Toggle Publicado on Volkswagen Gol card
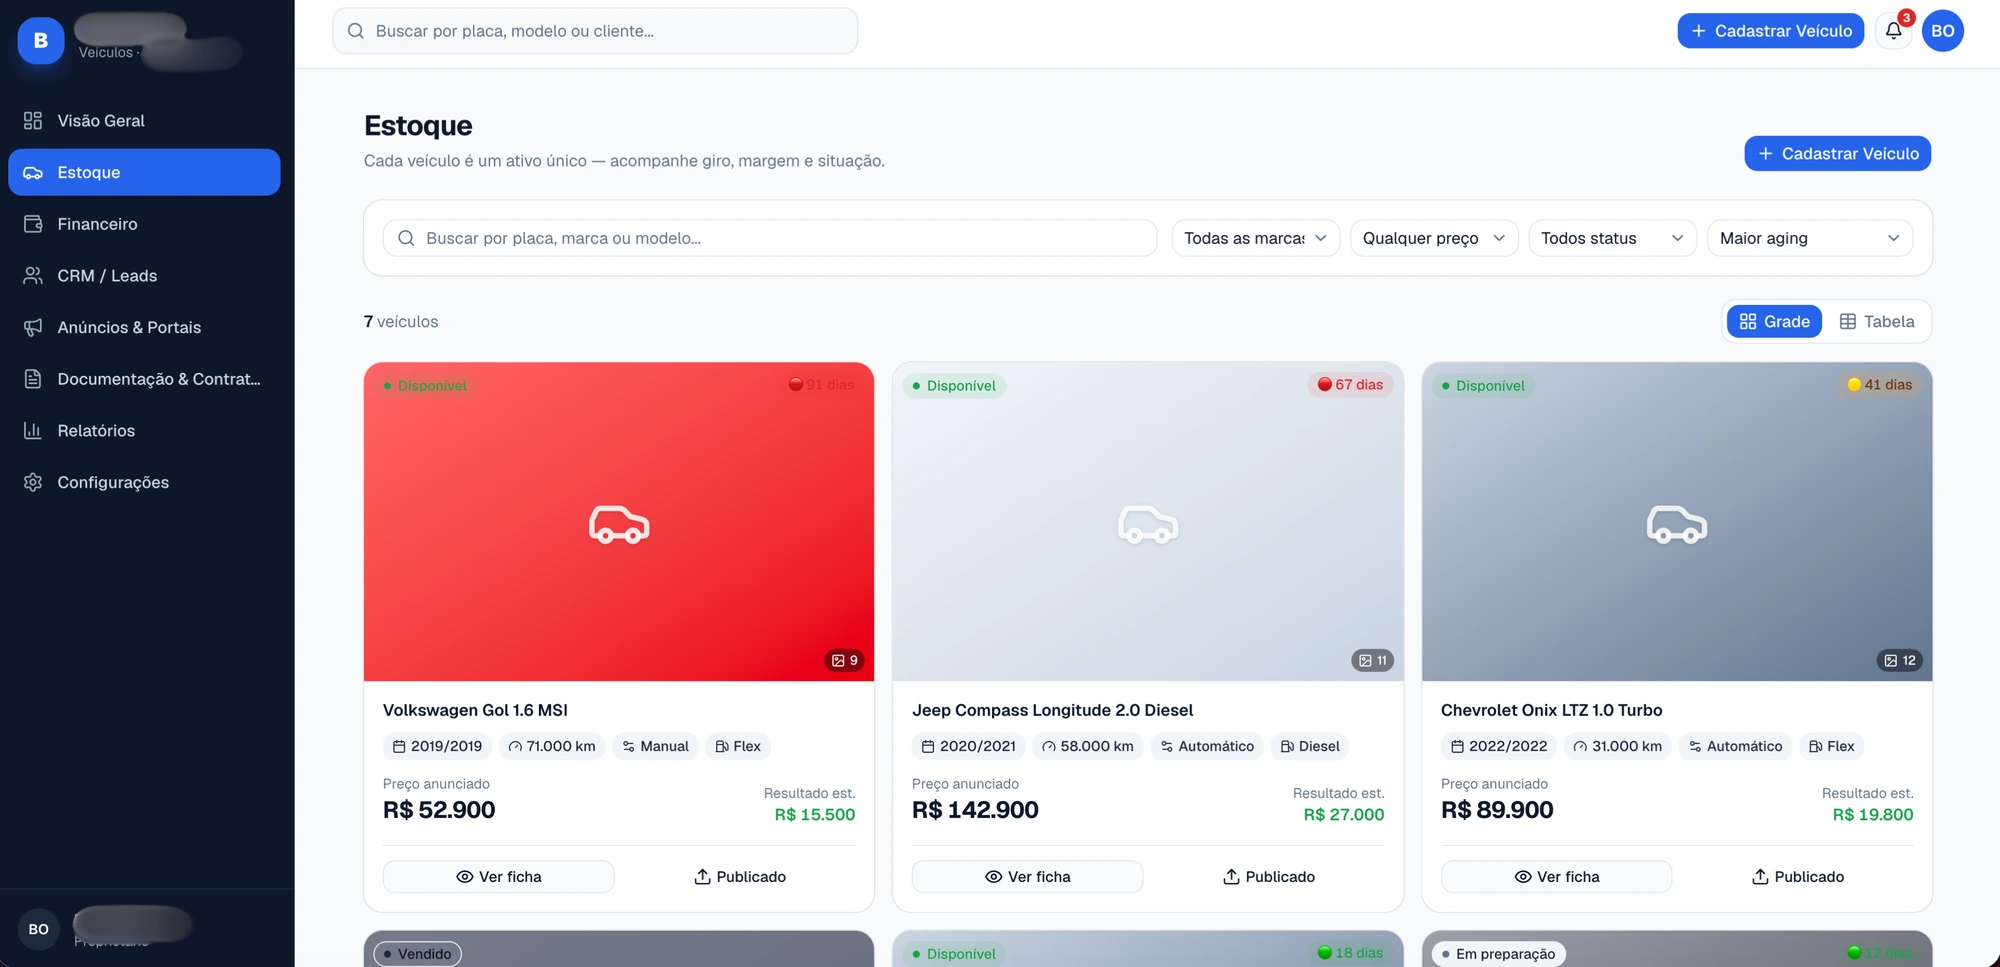 tap(740, 877)
